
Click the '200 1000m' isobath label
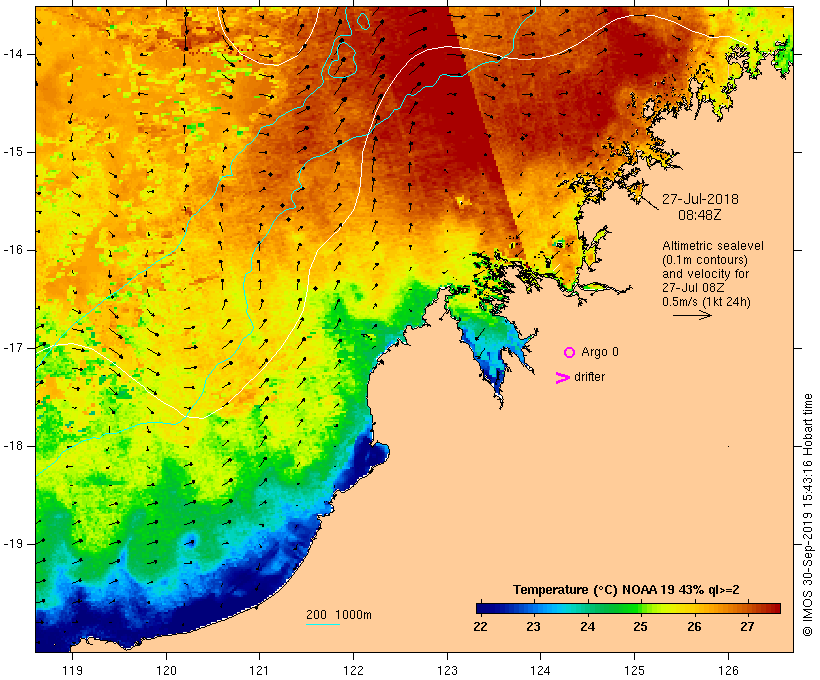pyautogui.click(x=339, y=615)
